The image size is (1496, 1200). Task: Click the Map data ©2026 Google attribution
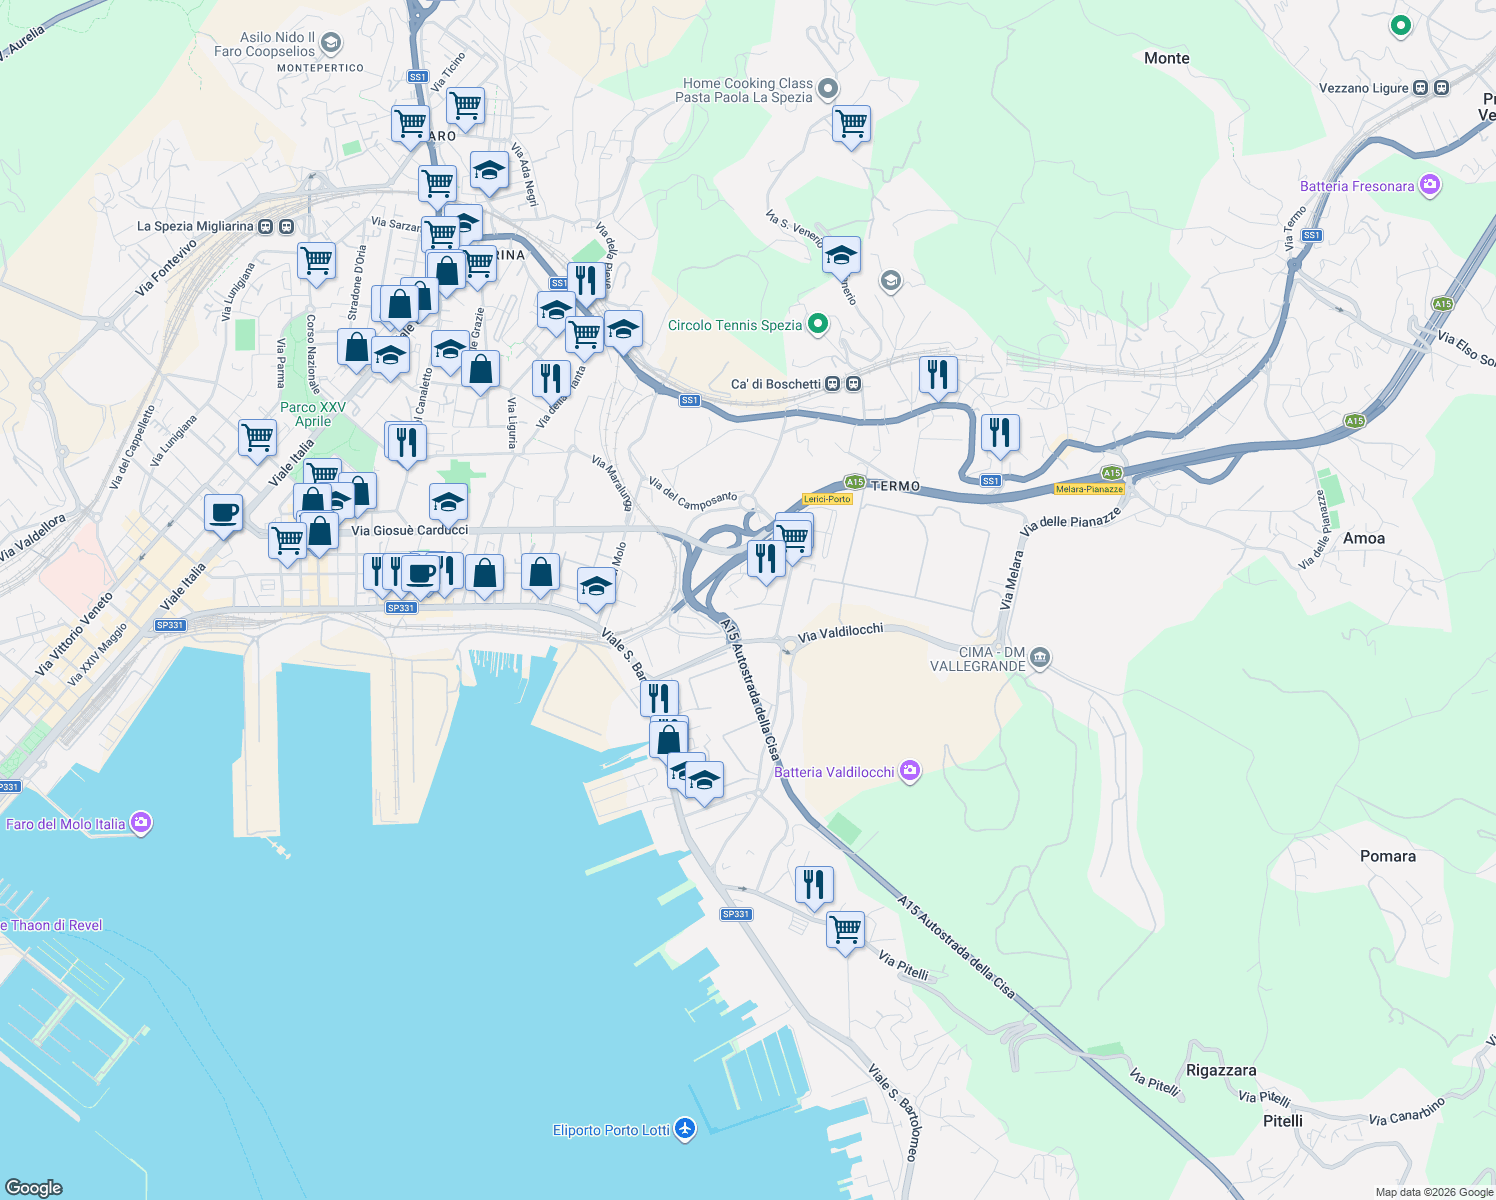[x=1434, y=1192]
